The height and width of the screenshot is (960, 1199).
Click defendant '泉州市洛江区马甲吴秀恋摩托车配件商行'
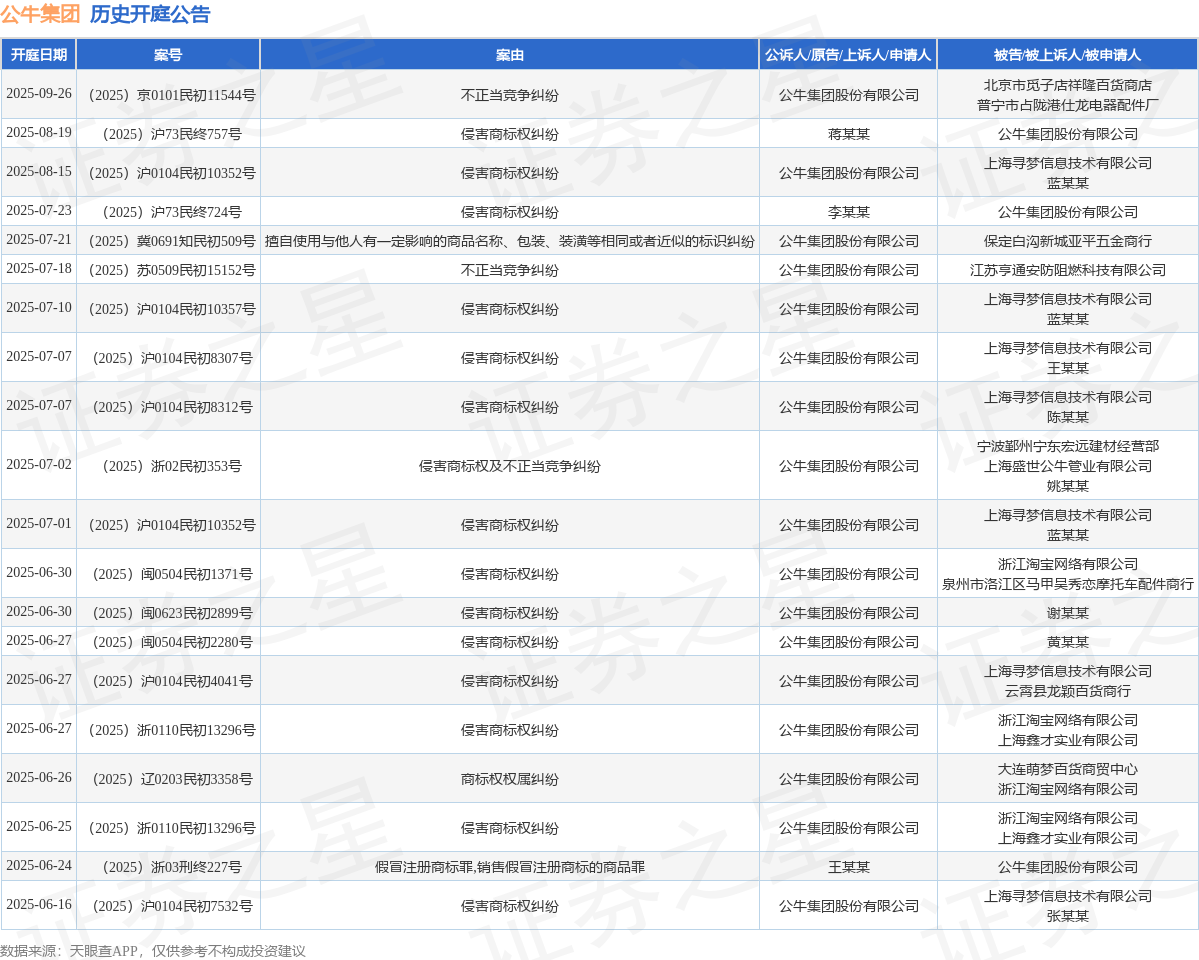pyautogui.click(x=1067, y=584)
